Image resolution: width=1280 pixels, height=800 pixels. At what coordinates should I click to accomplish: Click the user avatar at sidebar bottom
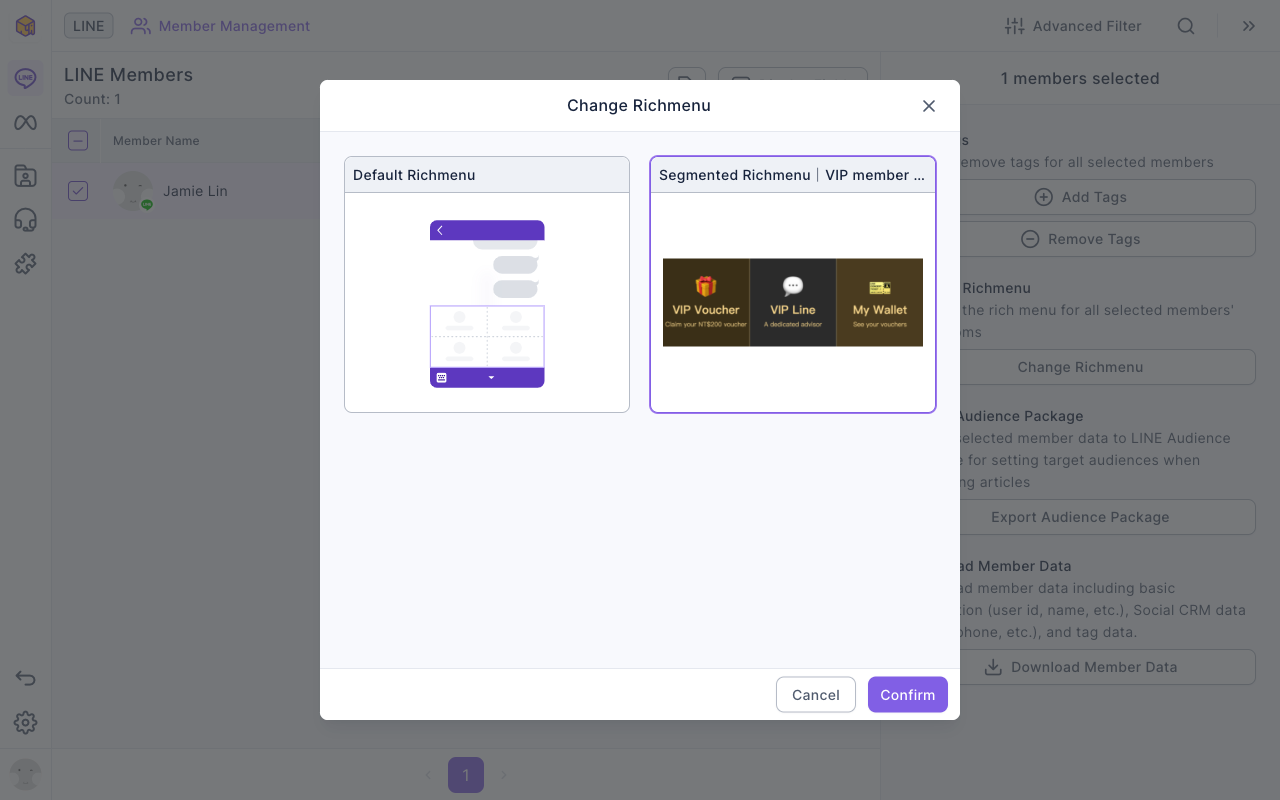click(x=26, y=774)
